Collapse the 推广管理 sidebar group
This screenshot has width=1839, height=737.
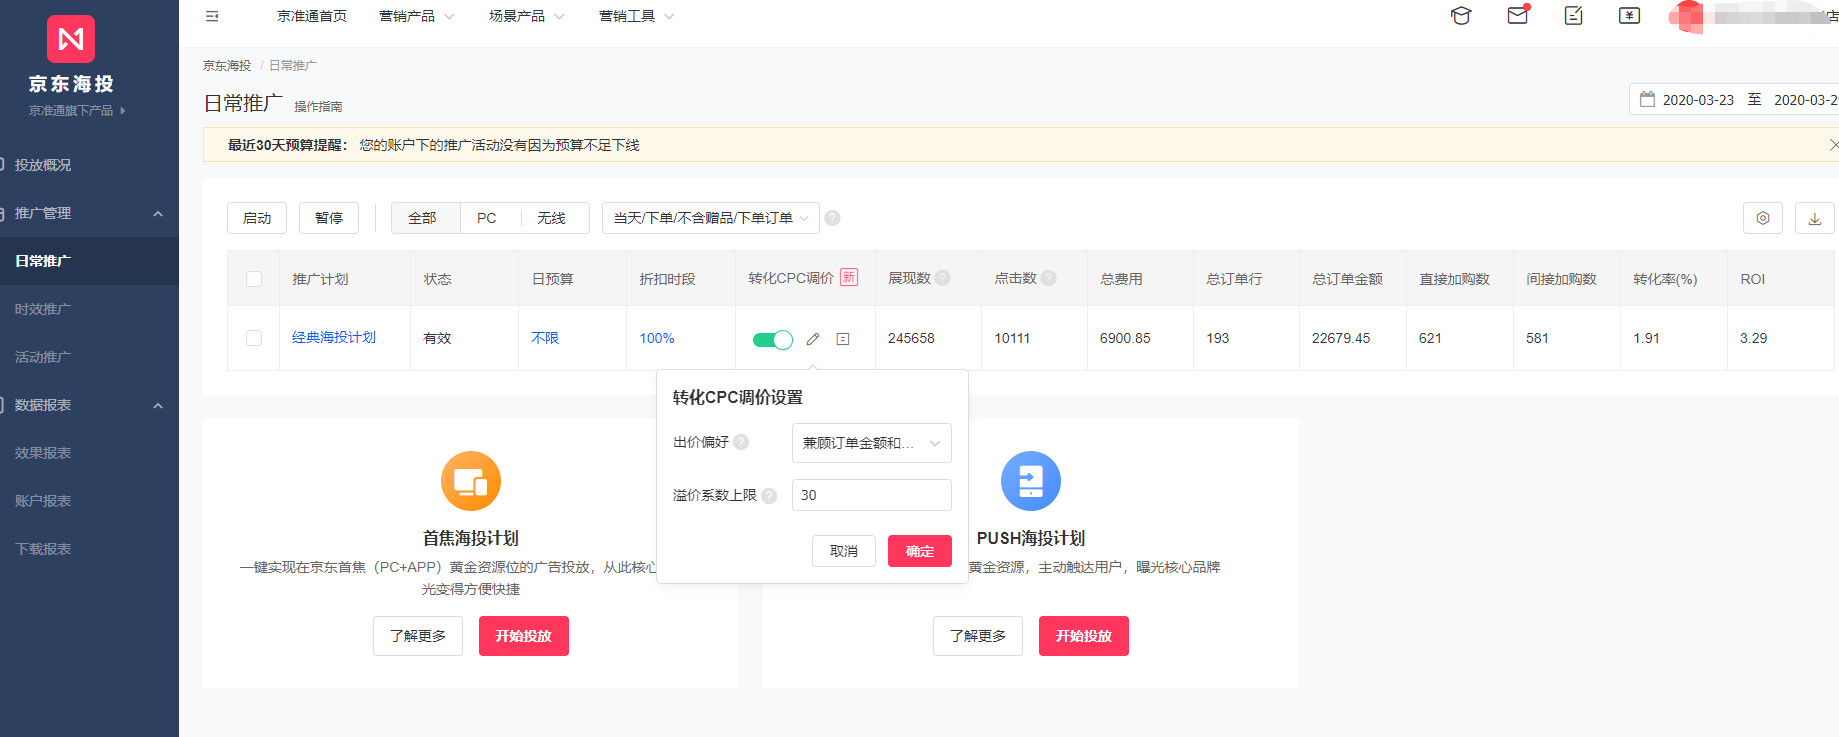(x=158, y=213)
